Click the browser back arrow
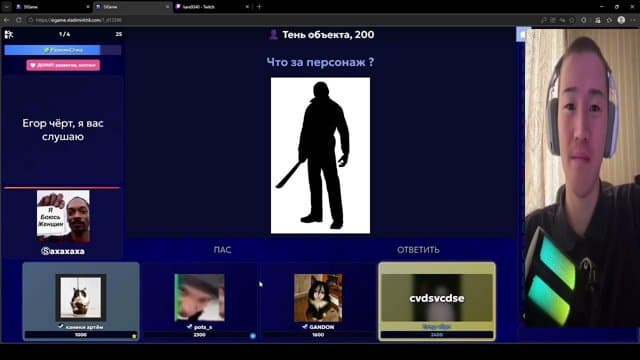This screenshot has width=640, height=360. click(x=7, y=20)
